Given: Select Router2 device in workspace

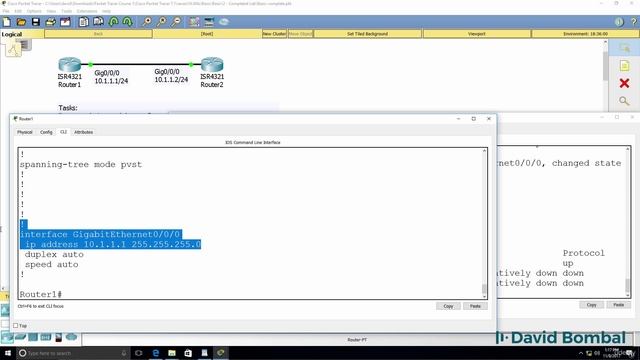Looking at the screenshot, I should (212, 65).
